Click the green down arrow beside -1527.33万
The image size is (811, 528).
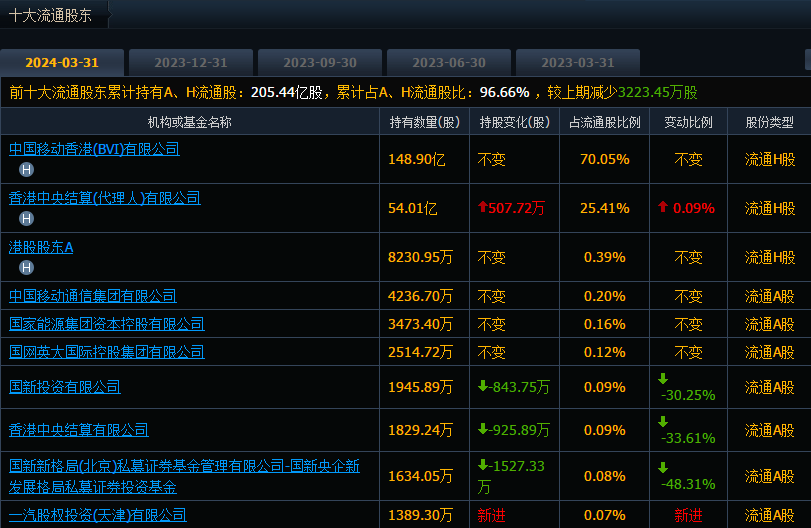click(x=483, y=465)
